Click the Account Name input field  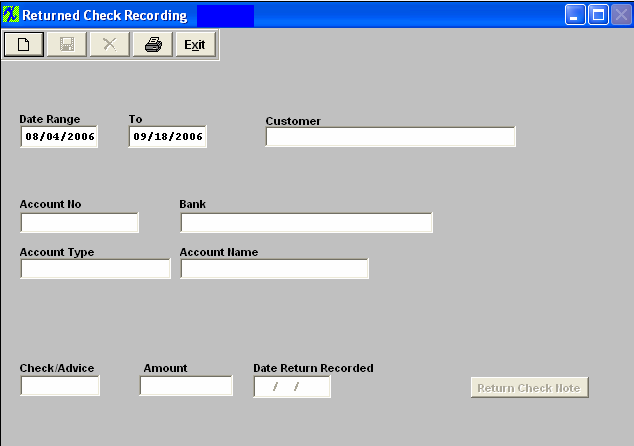(275, 268)
